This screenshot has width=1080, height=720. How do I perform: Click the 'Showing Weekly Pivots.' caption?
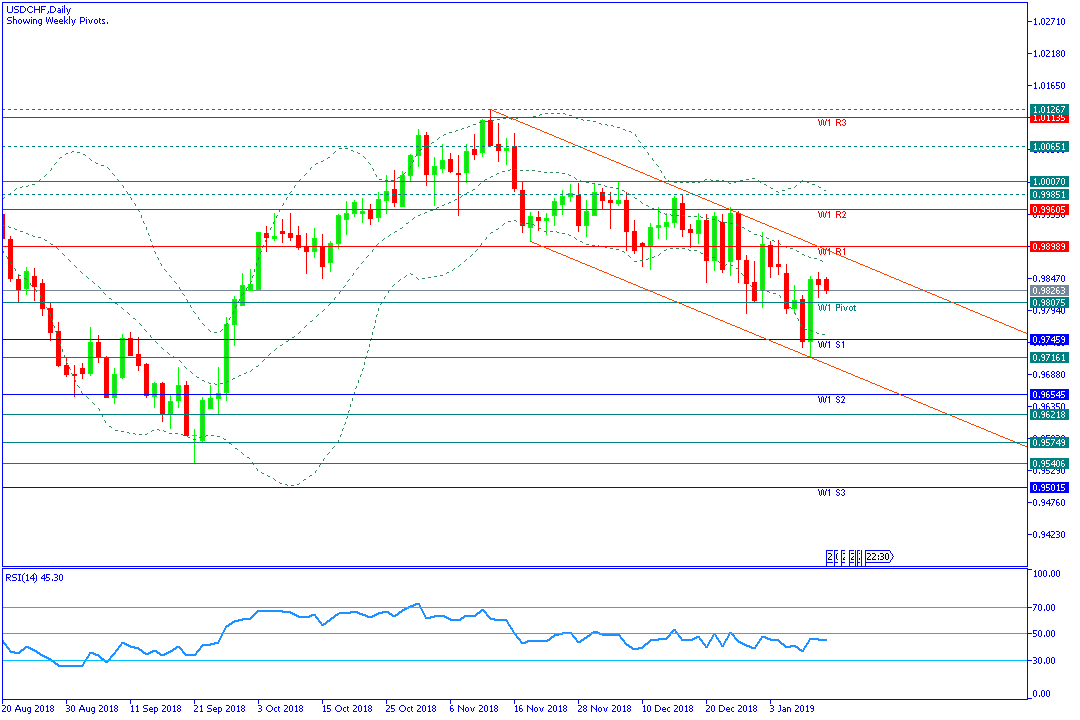click(57, 21)
